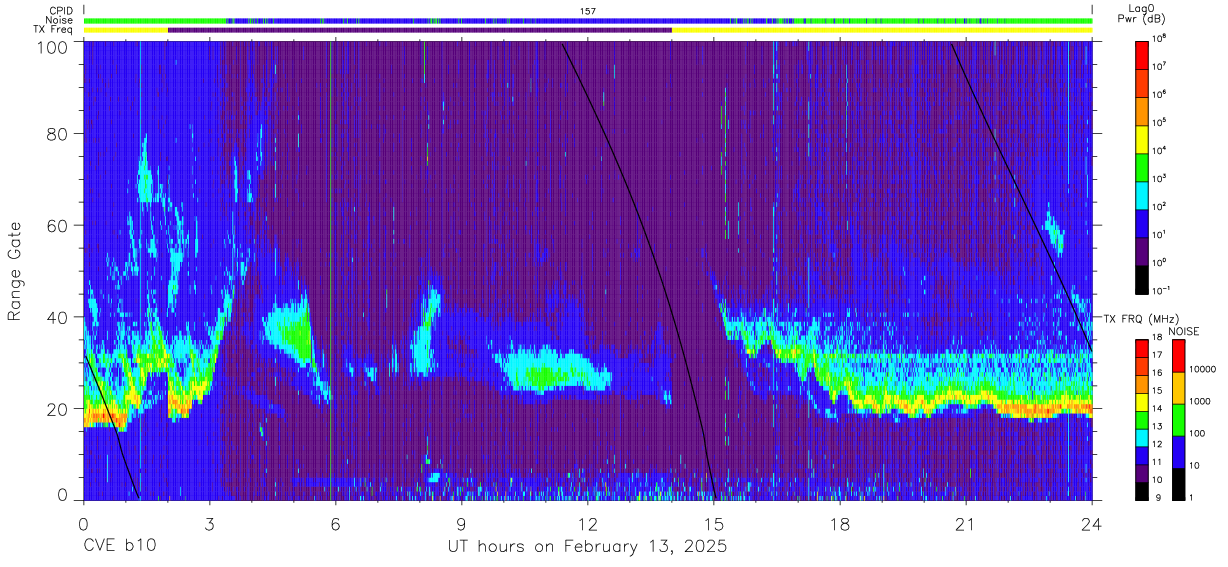Viewport: 1228px width, 567px height.
Task: Select the Noise row label
Action: pyautogui.click(x=59, y=20)
